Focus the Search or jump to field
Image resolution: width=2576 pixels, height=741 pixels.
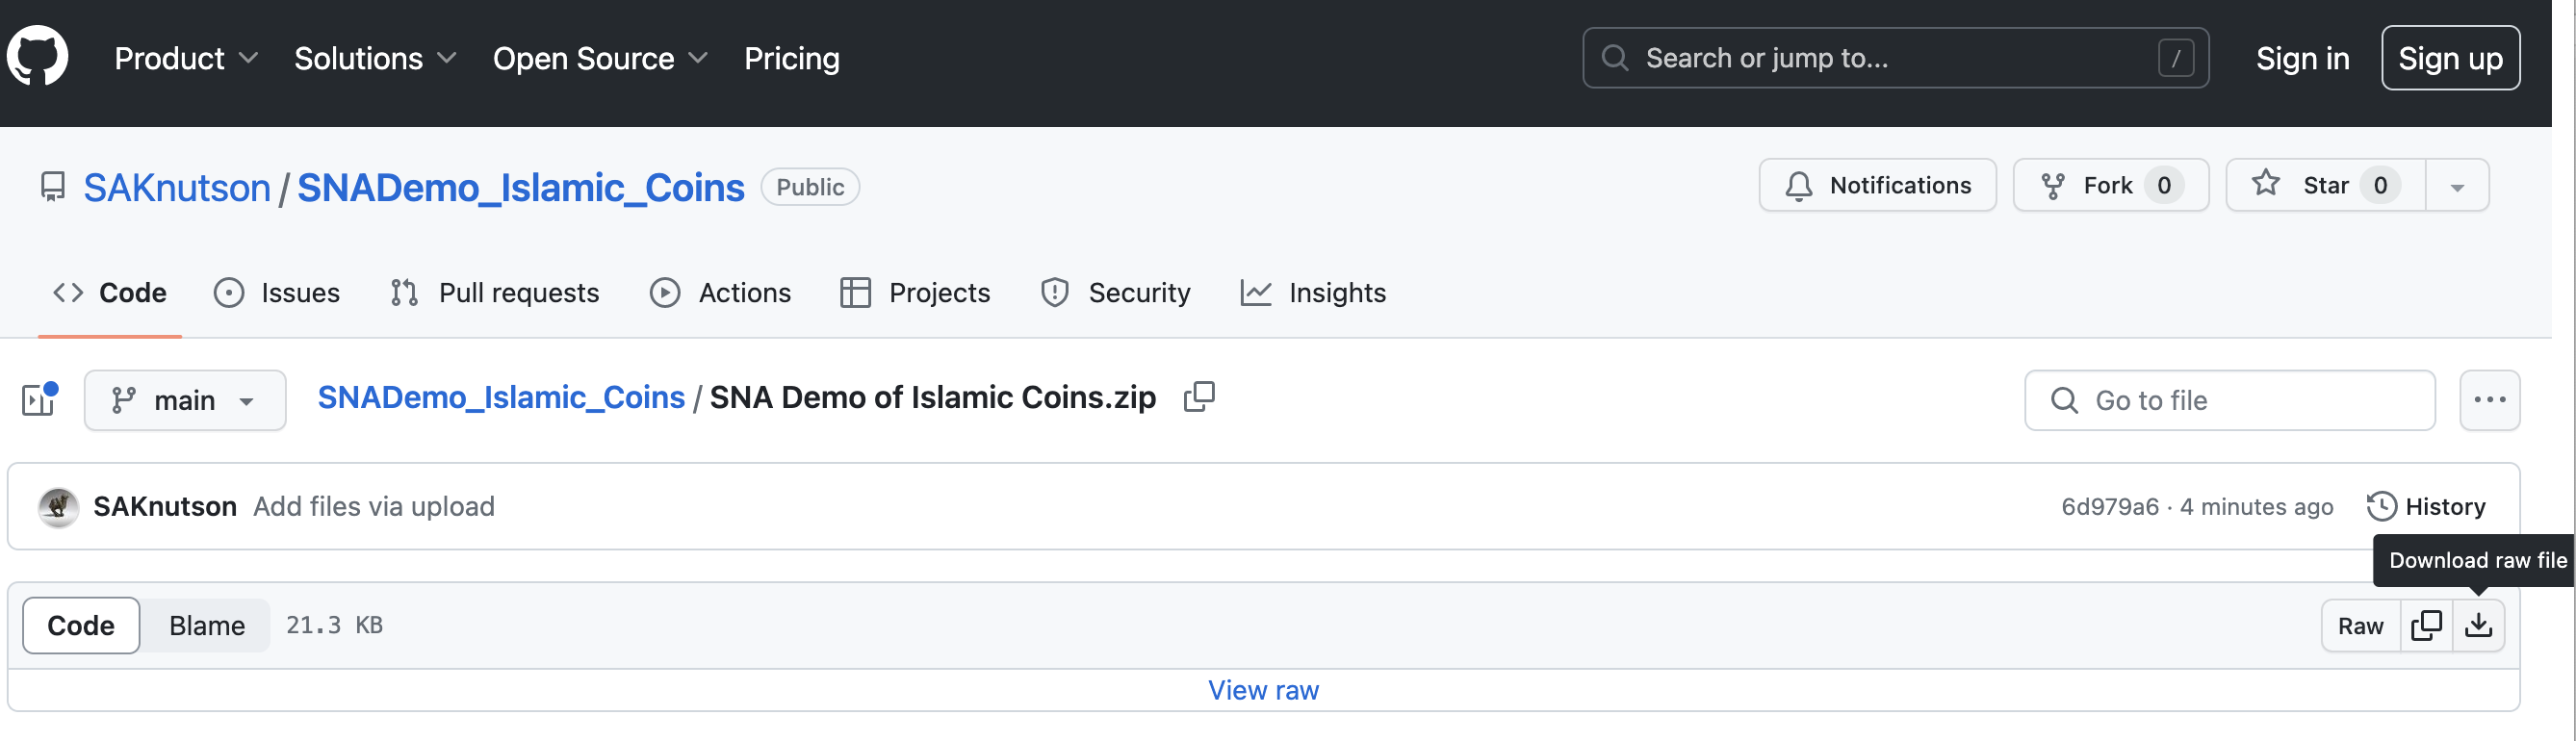(1895, 58)
